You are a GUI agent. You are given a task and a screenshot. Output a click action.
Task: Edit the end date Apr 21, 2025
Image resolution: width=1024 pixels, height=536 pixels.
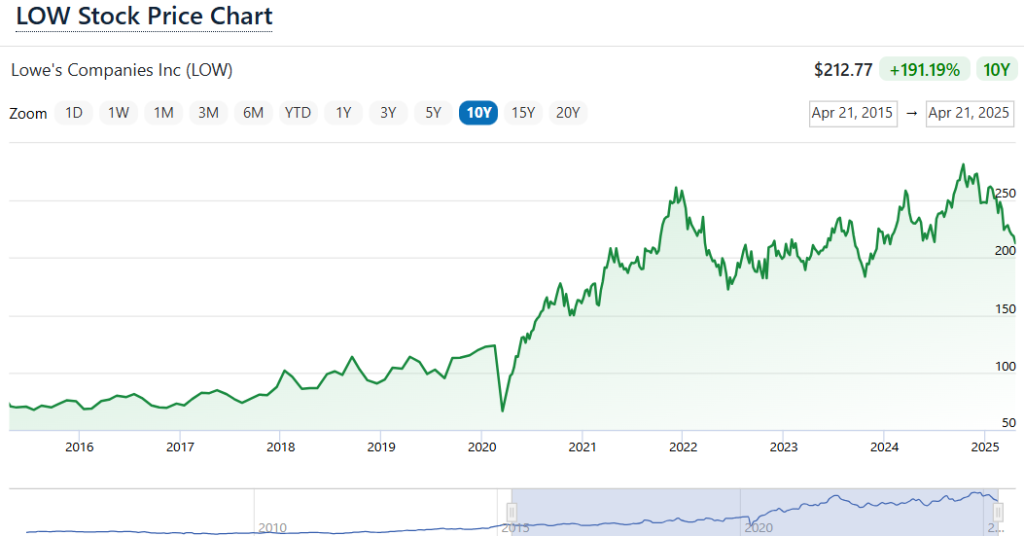[x=970, y=114]
